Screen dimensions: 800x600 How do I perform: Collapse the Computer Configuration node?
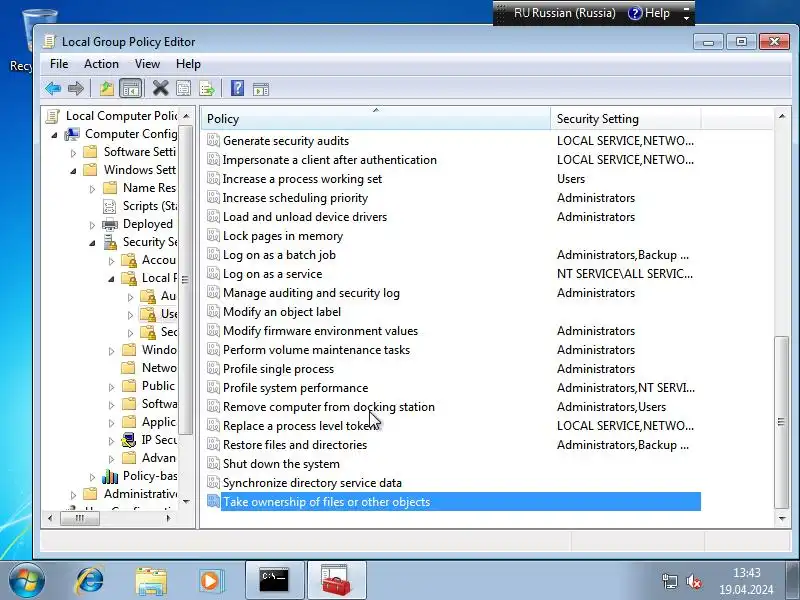point(55,135)
